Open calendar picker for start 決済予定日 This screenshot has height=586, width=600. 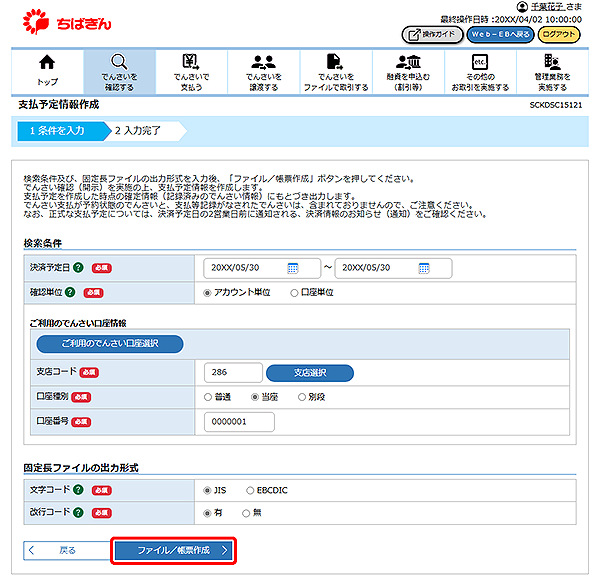[x=293, y=268]
